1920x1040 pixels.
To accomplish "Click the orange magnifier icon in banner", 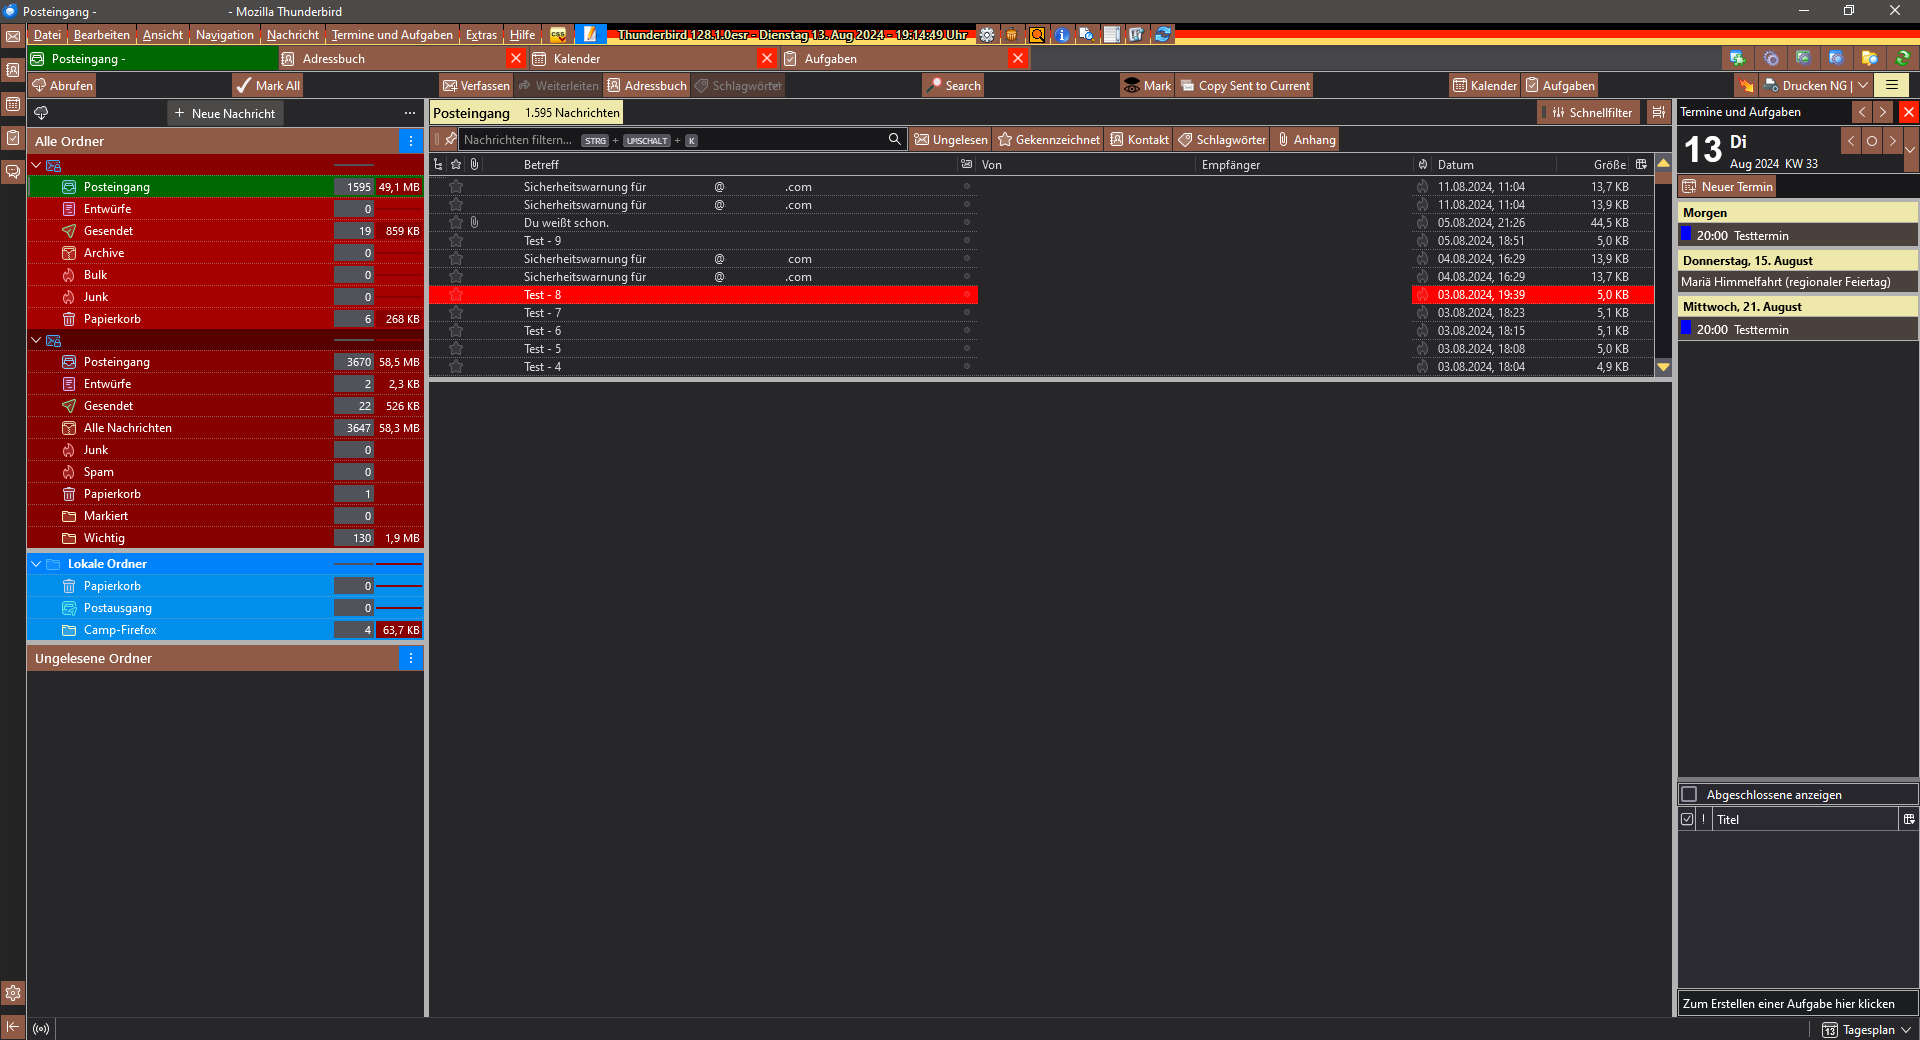I will (x=1037, y=35).
